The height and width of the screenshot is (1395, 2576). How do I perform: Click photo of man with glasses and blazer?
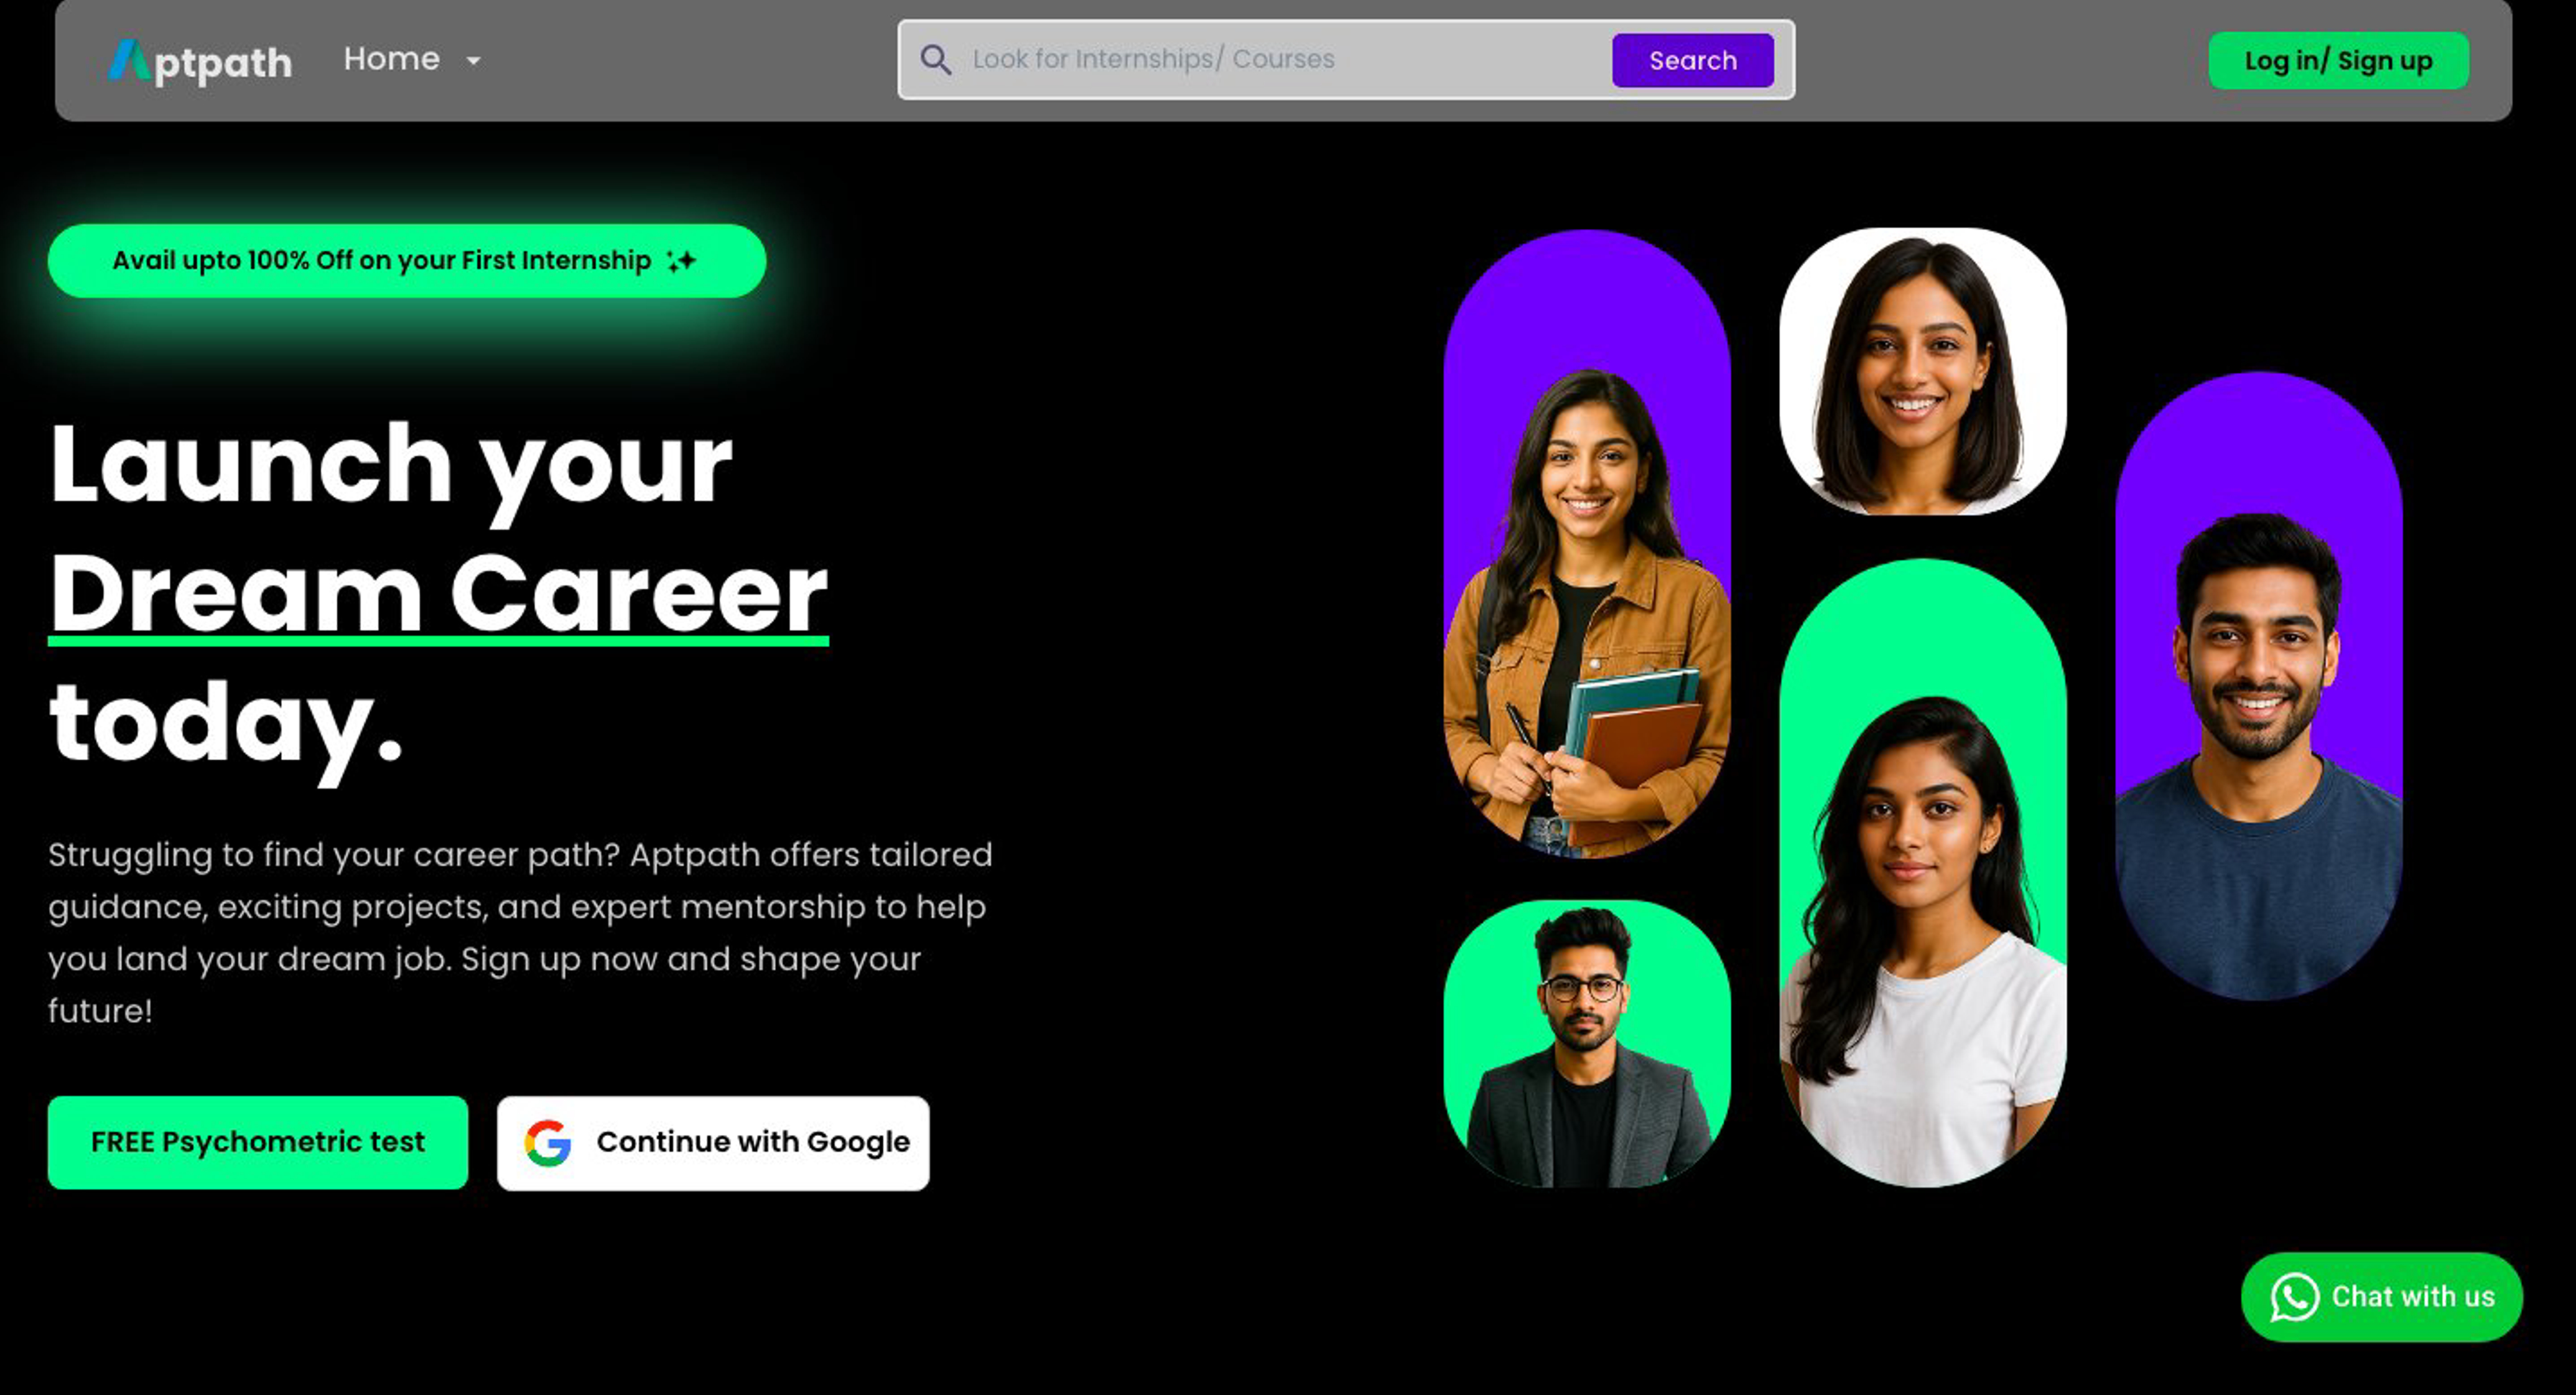pos(1587,1043)
